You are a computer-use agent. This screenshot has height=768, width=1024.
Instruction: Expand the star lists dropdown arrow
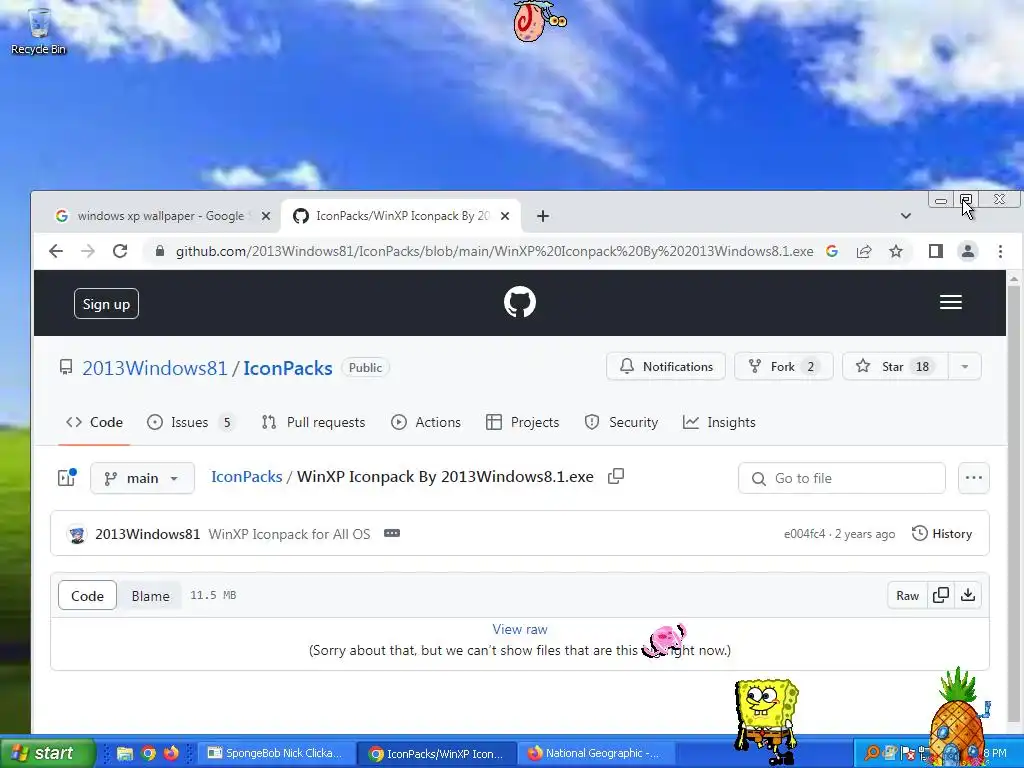965,366
